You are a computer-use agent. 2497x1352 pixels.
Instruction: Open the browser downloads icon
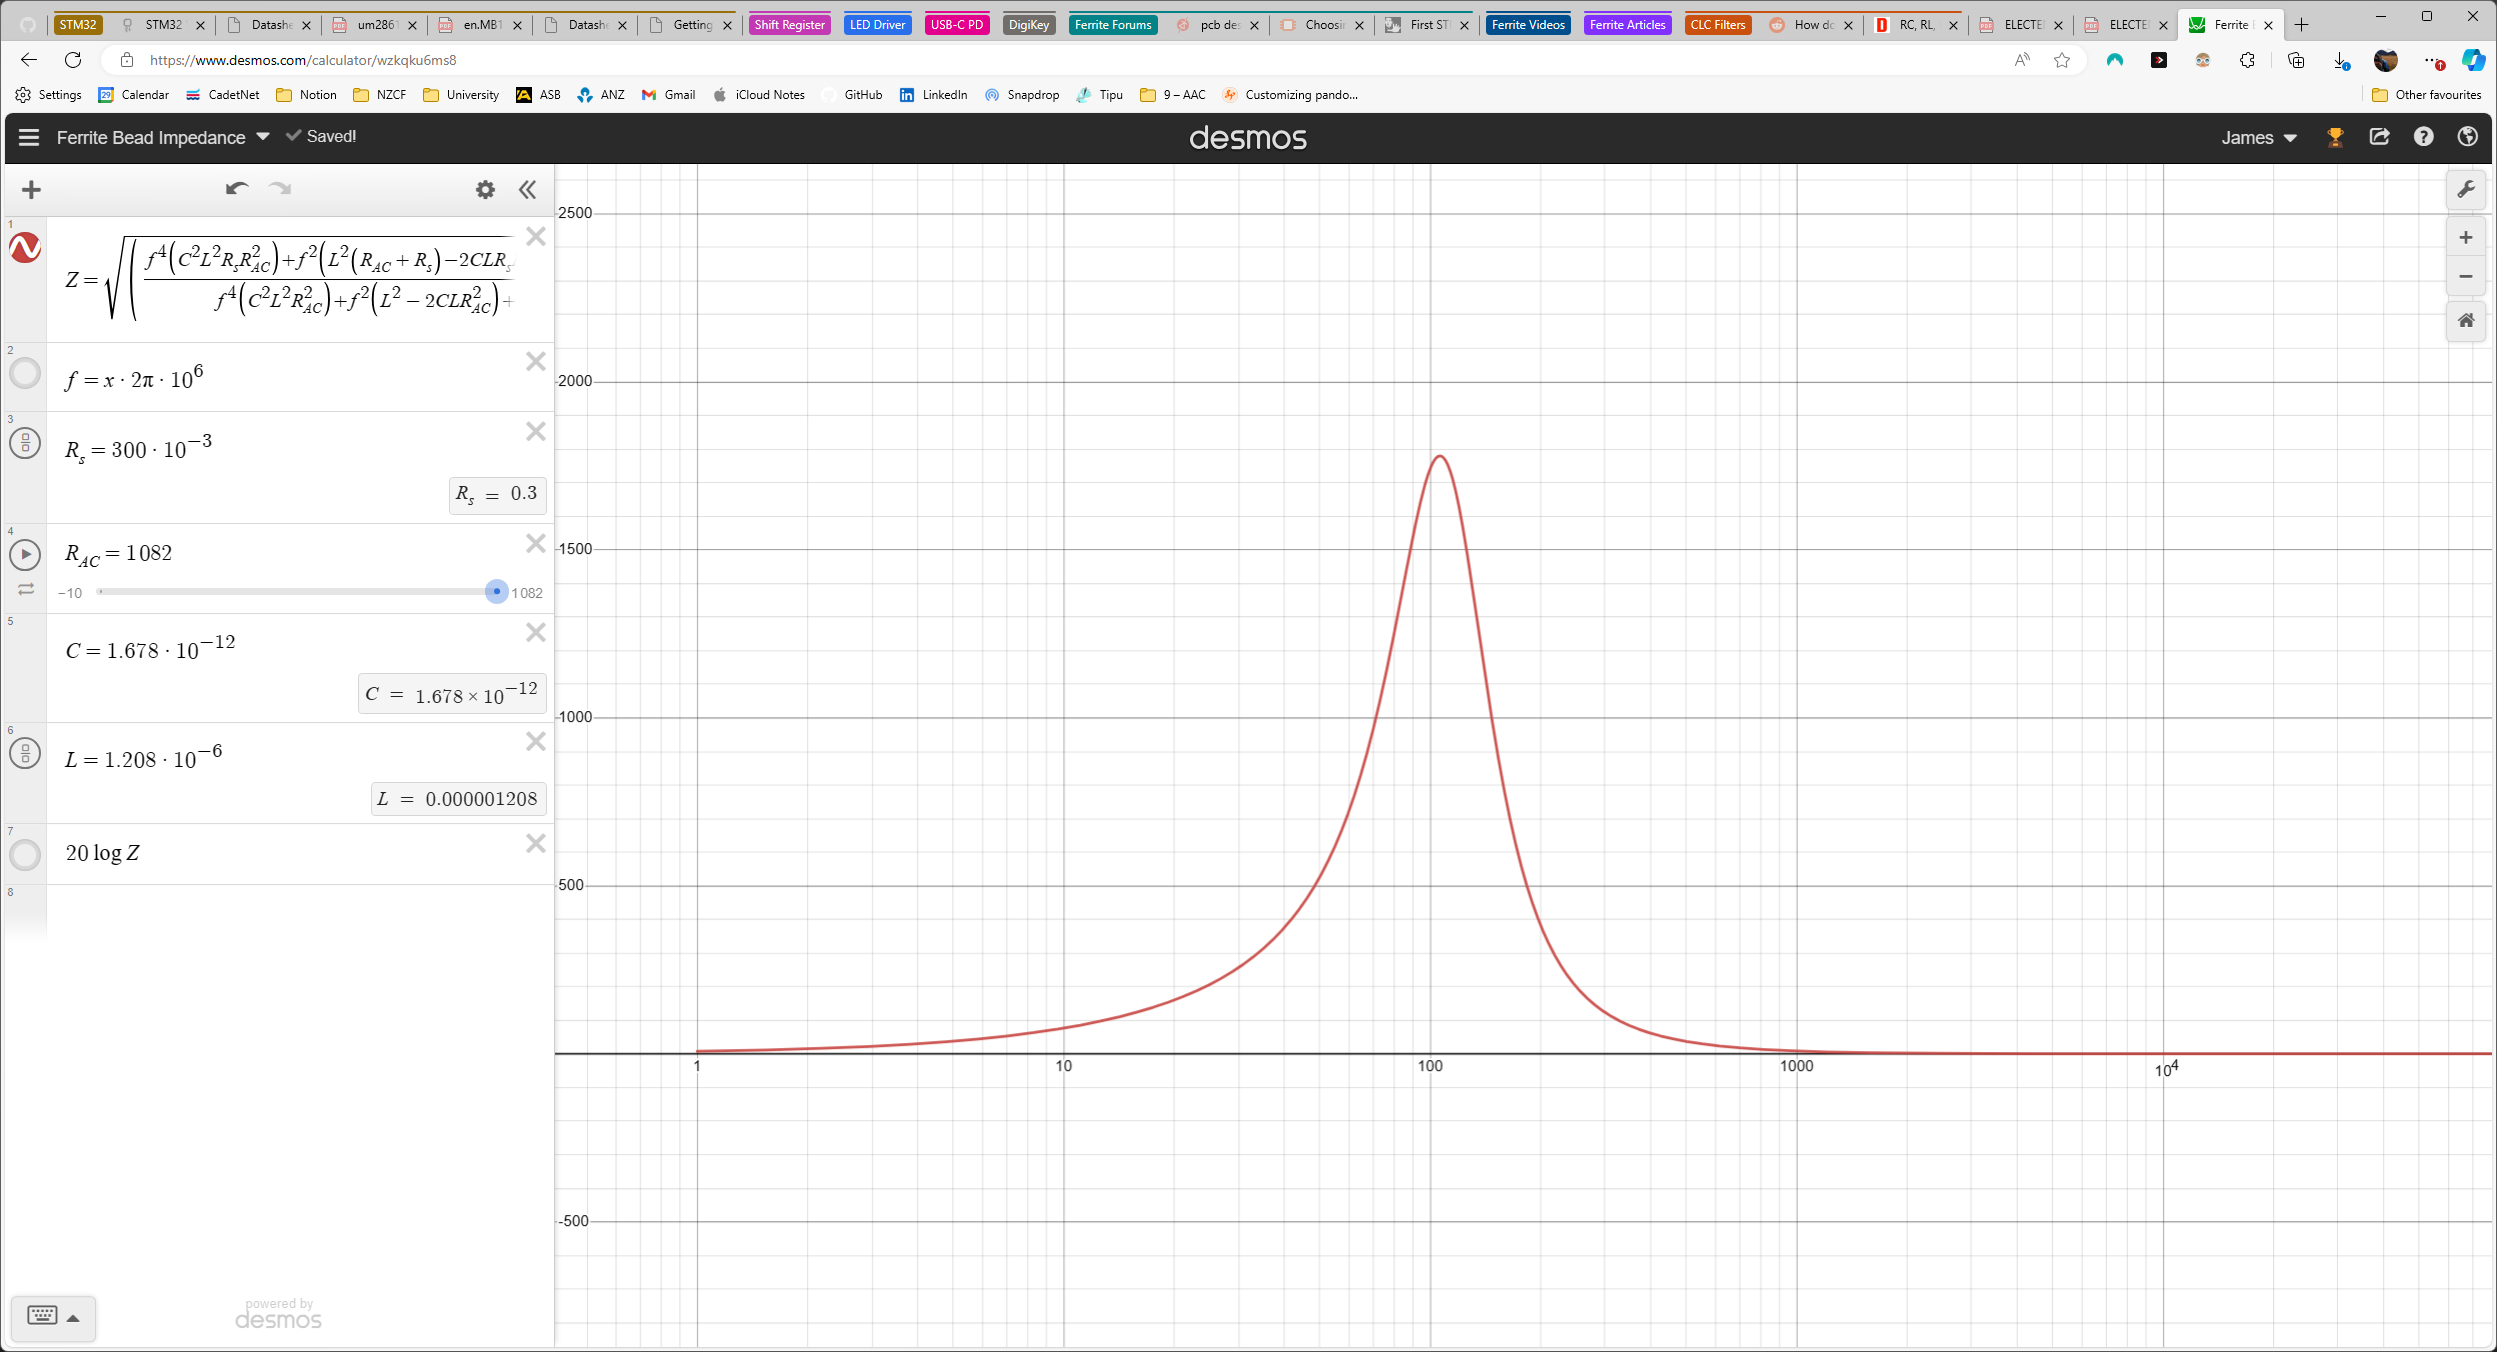[x=2340, y=60]
